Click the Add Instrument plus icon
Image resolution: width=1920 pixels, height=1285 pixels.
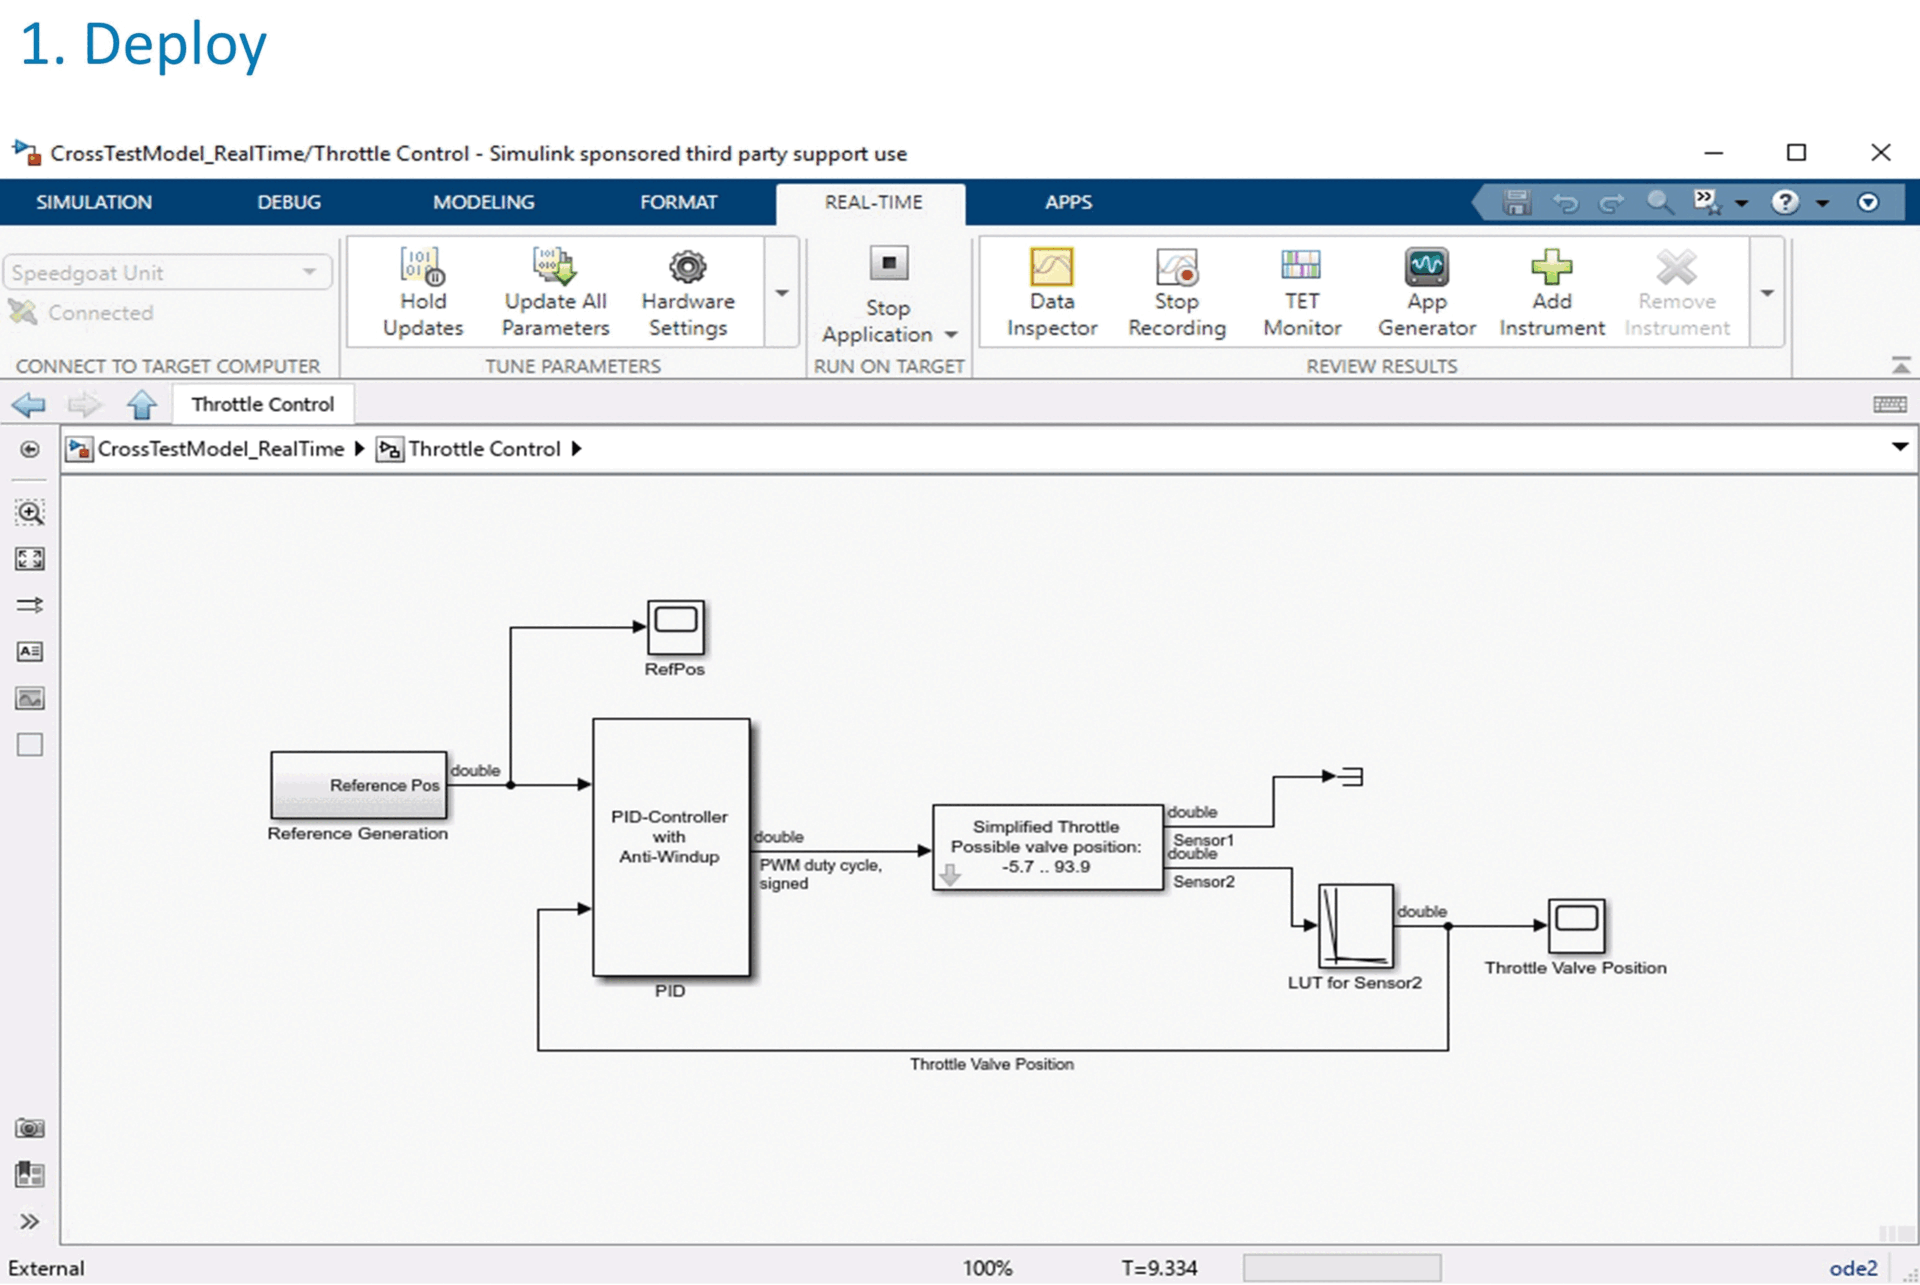click(x=1551, y=267)
